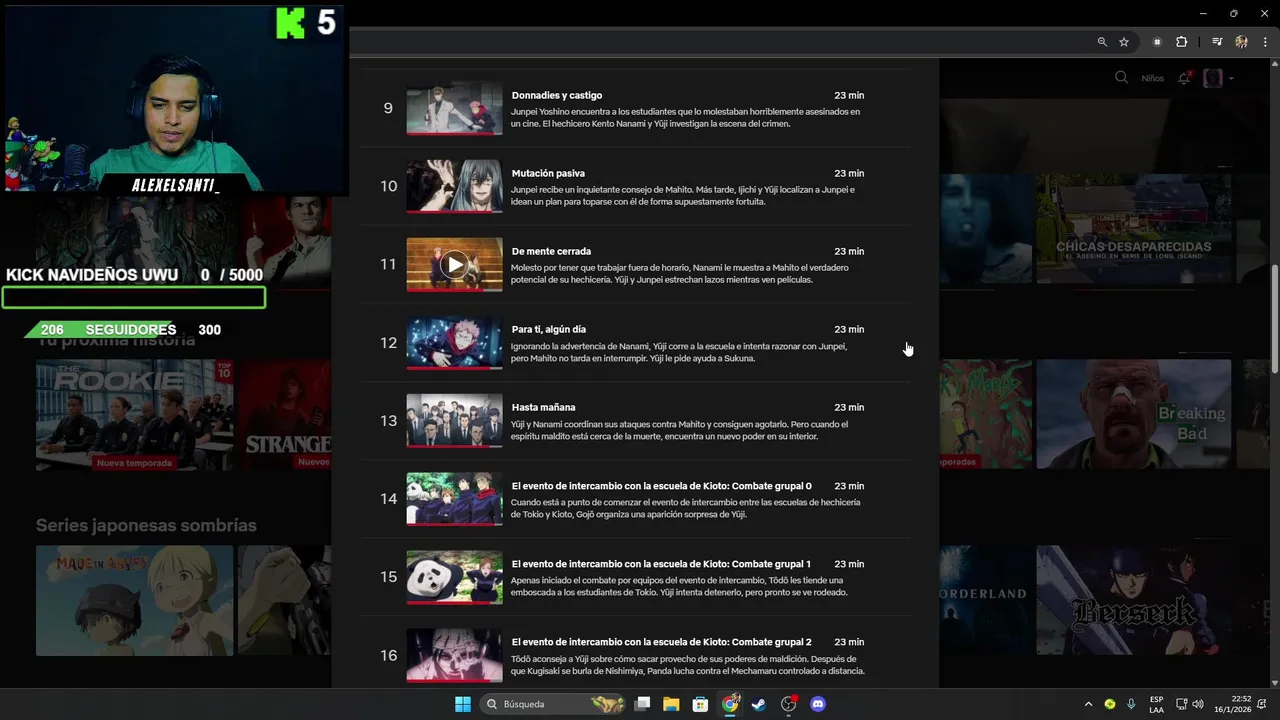Viewport: 1280px width, 720px height.
Task: Click the title ending 'Combate grupal 0'
Action: point(662,486)
